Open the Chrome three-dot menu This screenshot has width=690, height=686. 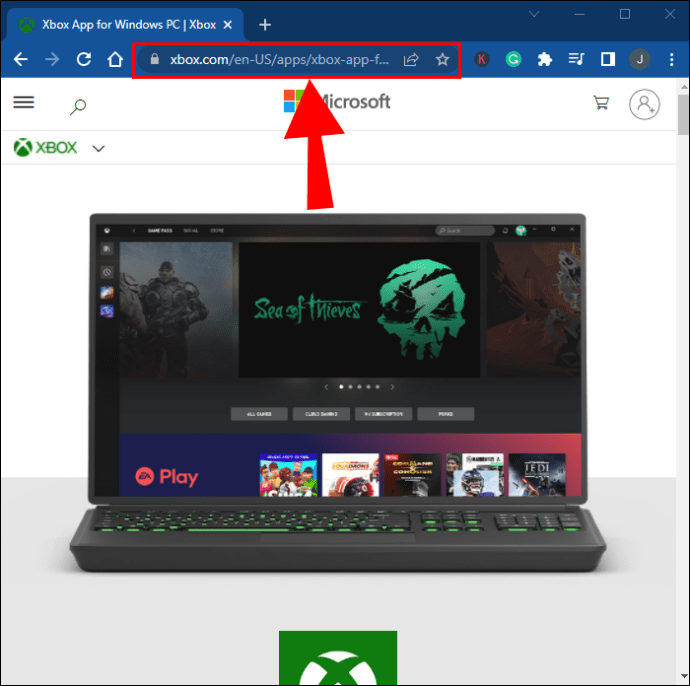coord(672,59)
